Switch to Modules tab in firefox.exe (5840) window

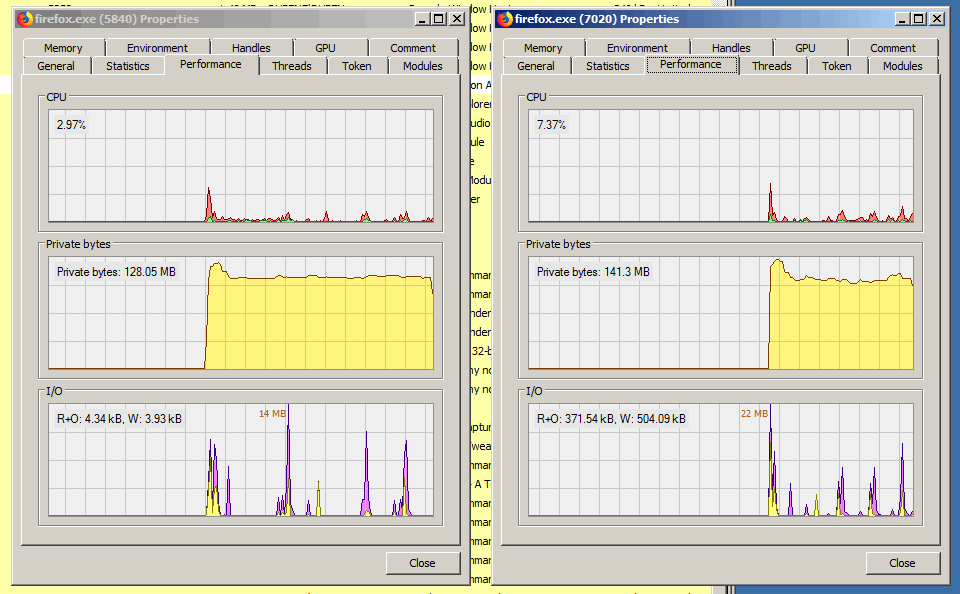[x=422, y=66]
